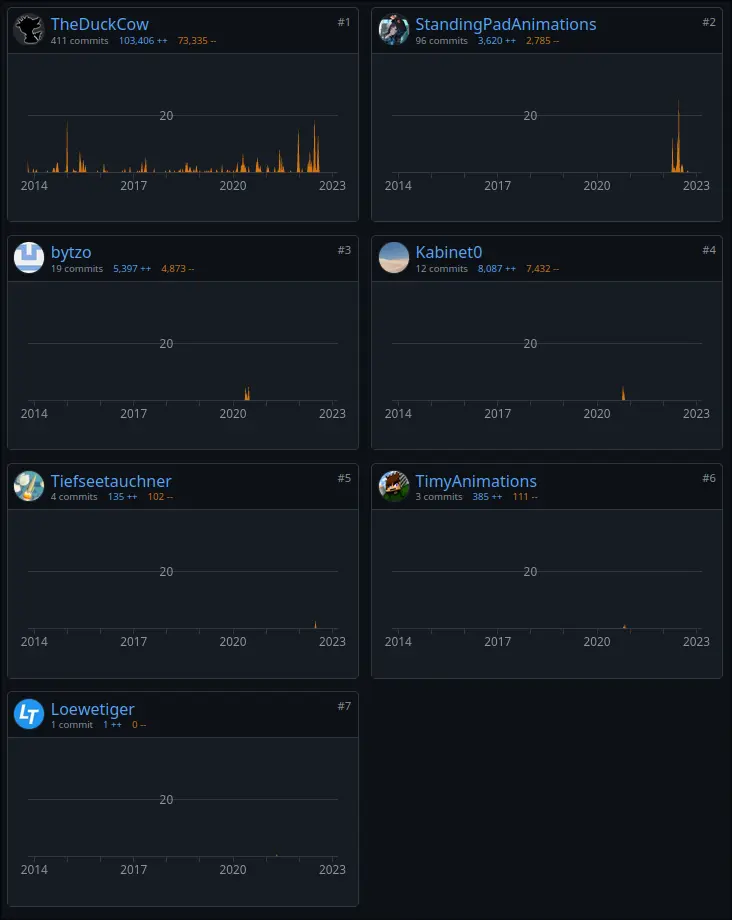Image resolution: width=732 pixels, height=920 pixels.
Task: Click the #5 rank label
Action: pyautogui.click(x=344, y=478)
